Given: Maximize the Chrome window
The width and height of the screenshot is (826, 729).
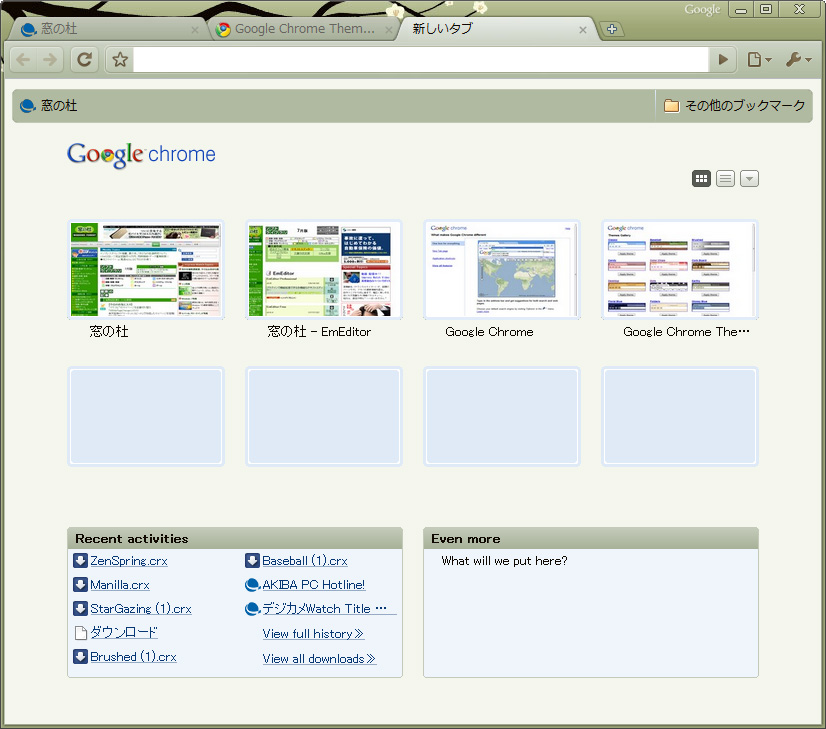Looking at the screenshot, I should point(766,9).
